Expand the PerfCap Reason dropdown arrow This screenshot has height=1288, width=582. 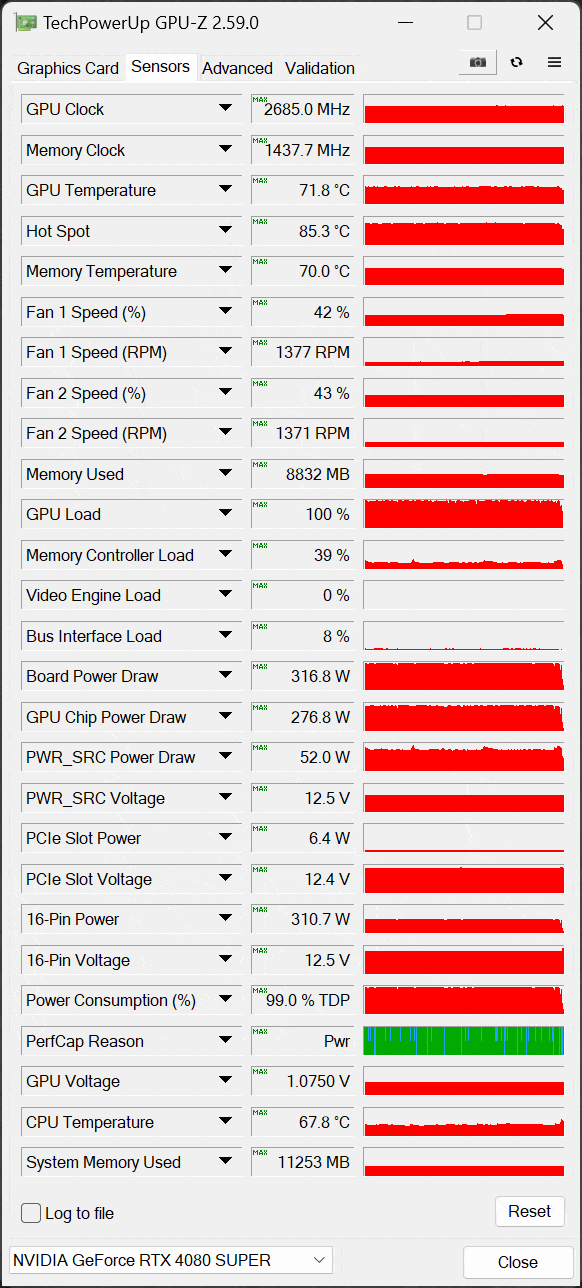tap(225, 1041)
